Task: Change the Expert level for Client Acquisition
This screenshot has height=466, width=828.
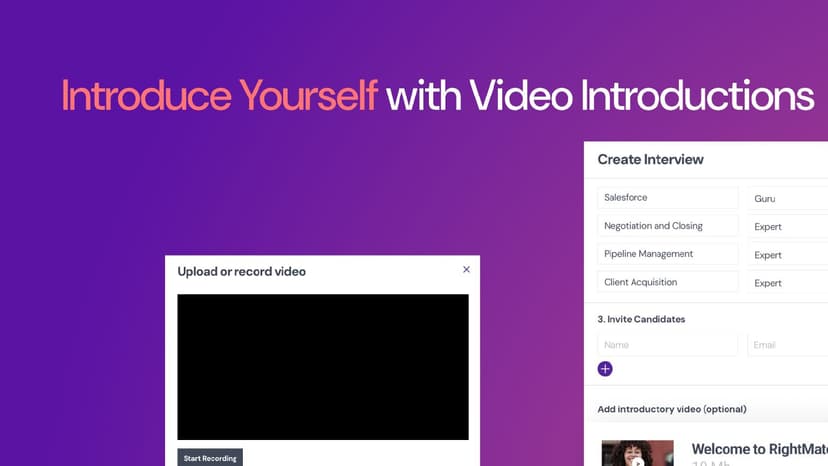Action: tap(787, 283)
